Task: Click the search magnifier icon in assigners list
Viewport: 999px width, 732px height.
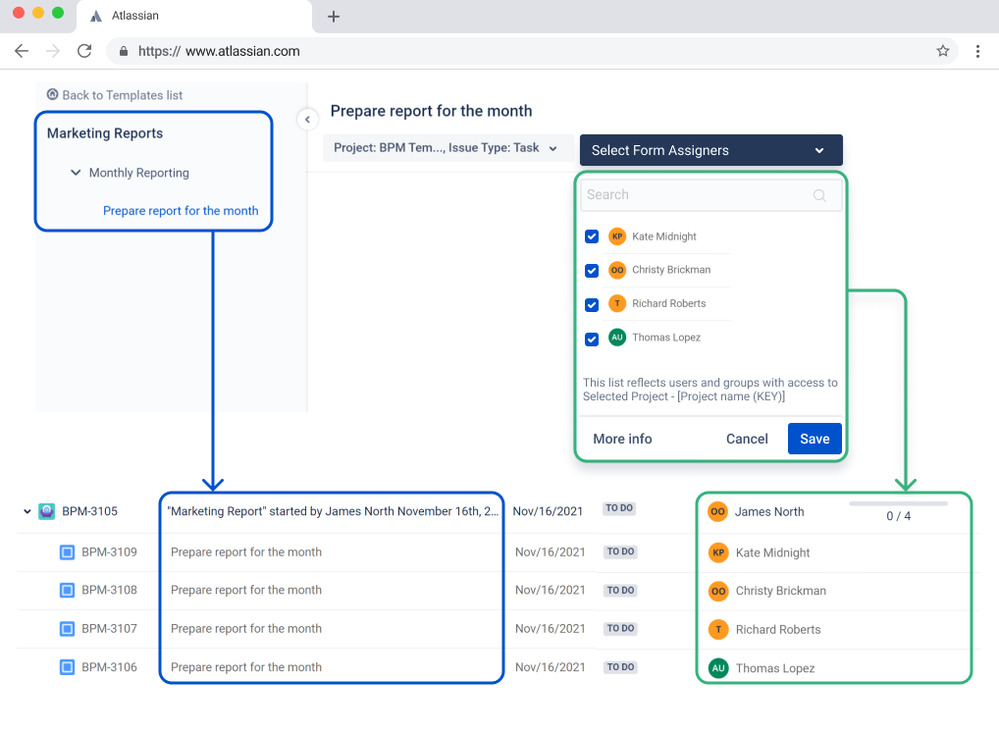Action: click(x=819, y=195)
